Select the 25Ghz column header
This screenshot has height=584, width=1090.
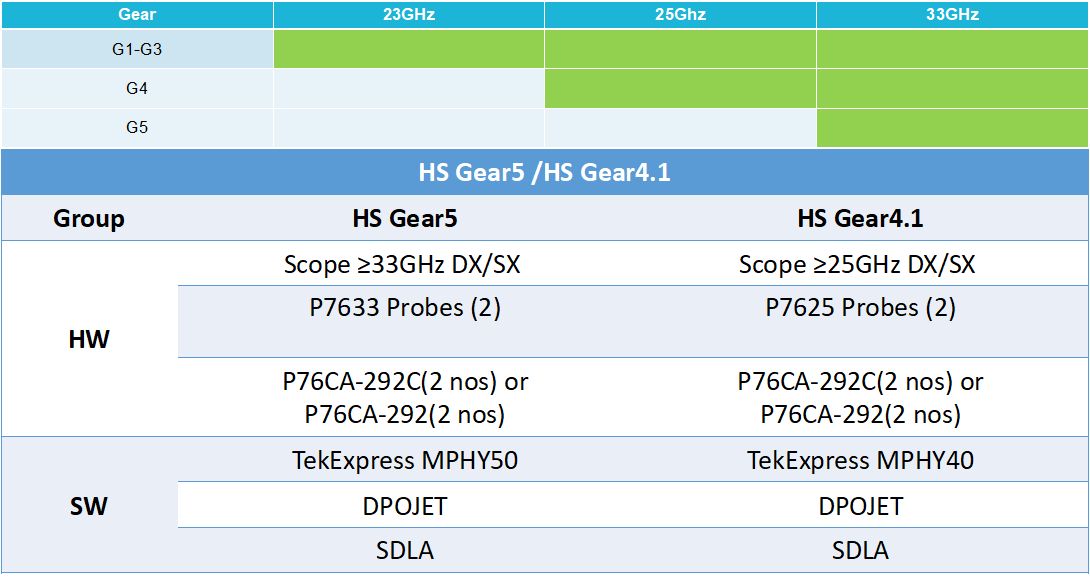pyautogui.click(x=680, y=14)
